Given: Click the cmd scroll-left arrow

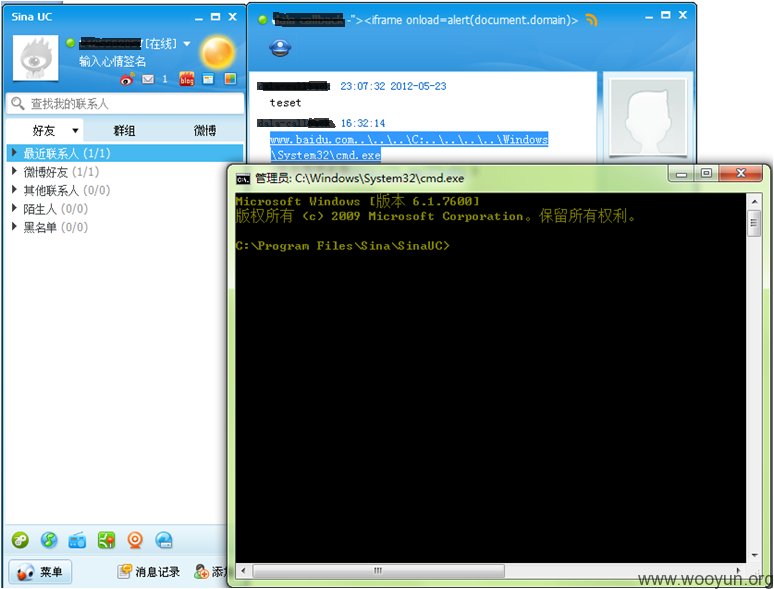Looking at the screenshot, I should 243,571.
